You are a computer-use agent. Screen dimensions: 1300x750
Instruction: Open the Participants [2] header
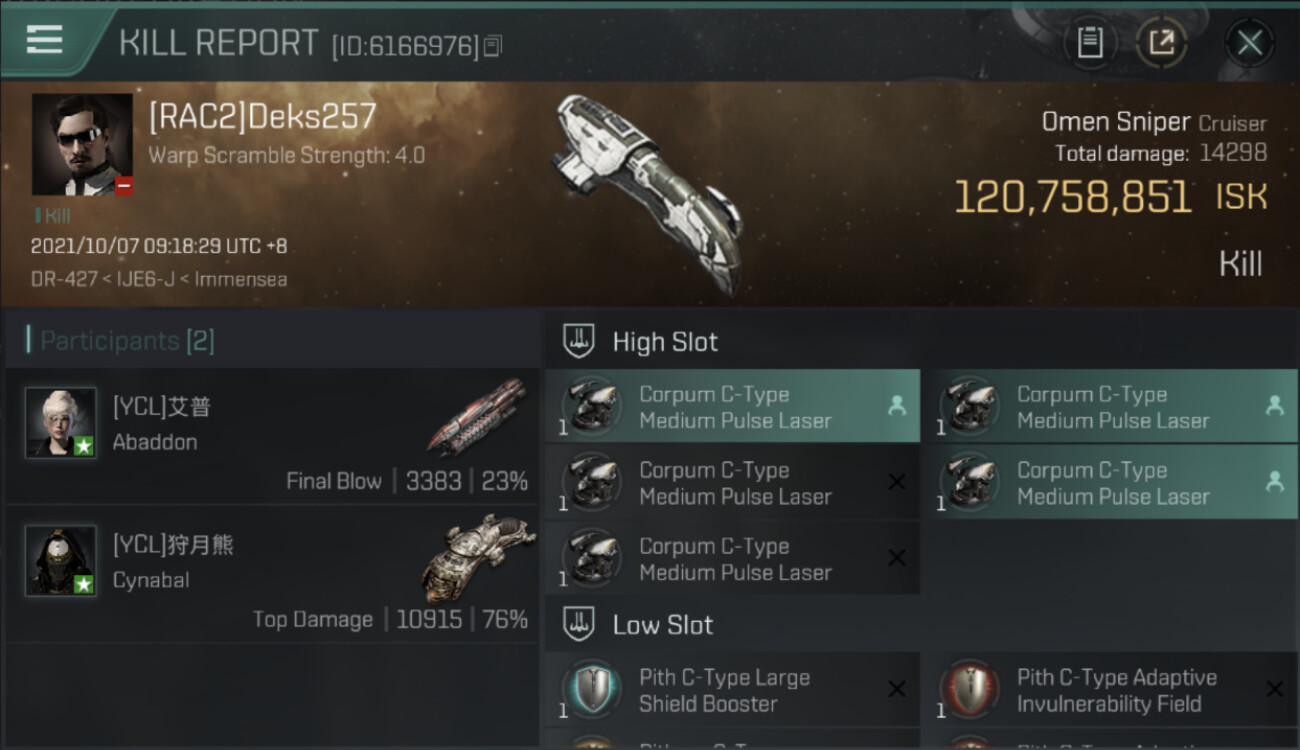(120, 341)
